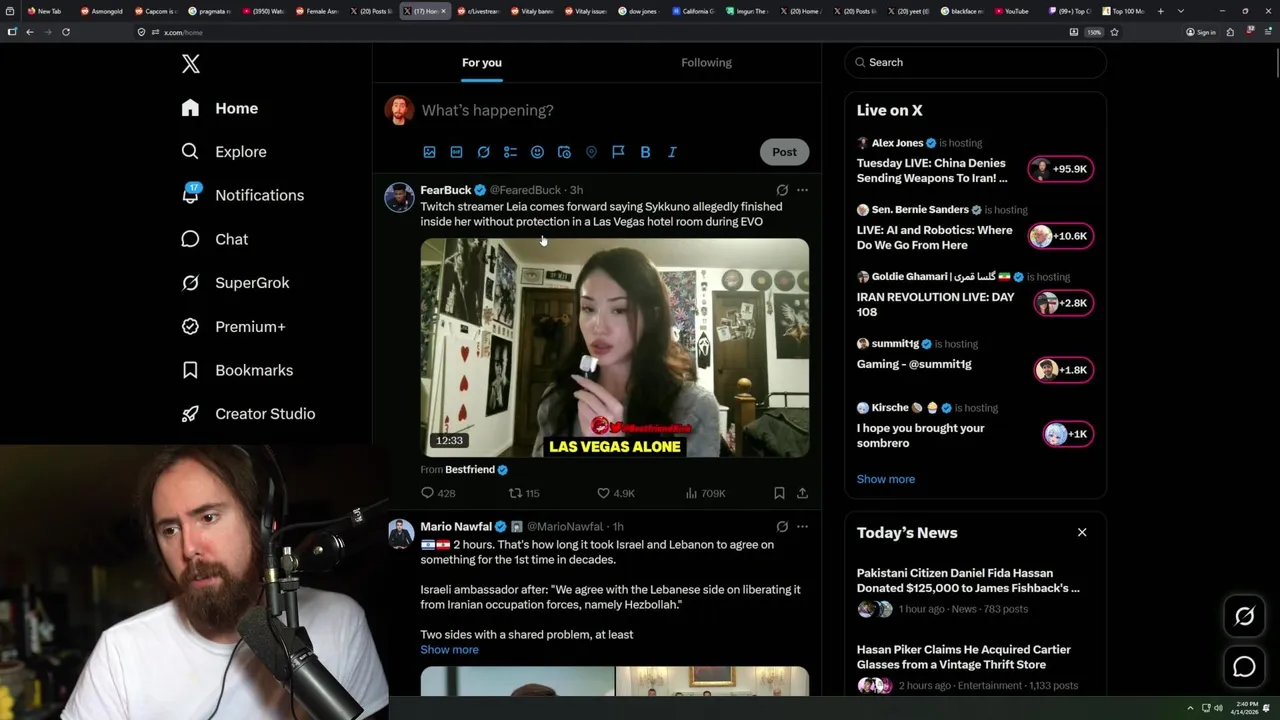Show more in Live on X
1280x720 pixels.
(885, 479)
